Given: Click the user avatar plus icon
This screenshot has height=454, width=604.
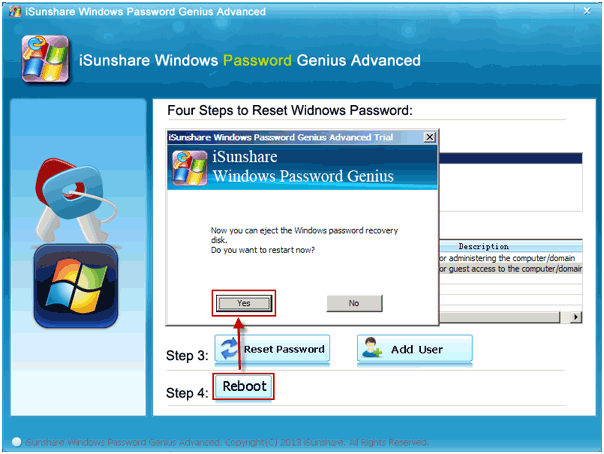Looking at the screenshot, I should [372, 348].
